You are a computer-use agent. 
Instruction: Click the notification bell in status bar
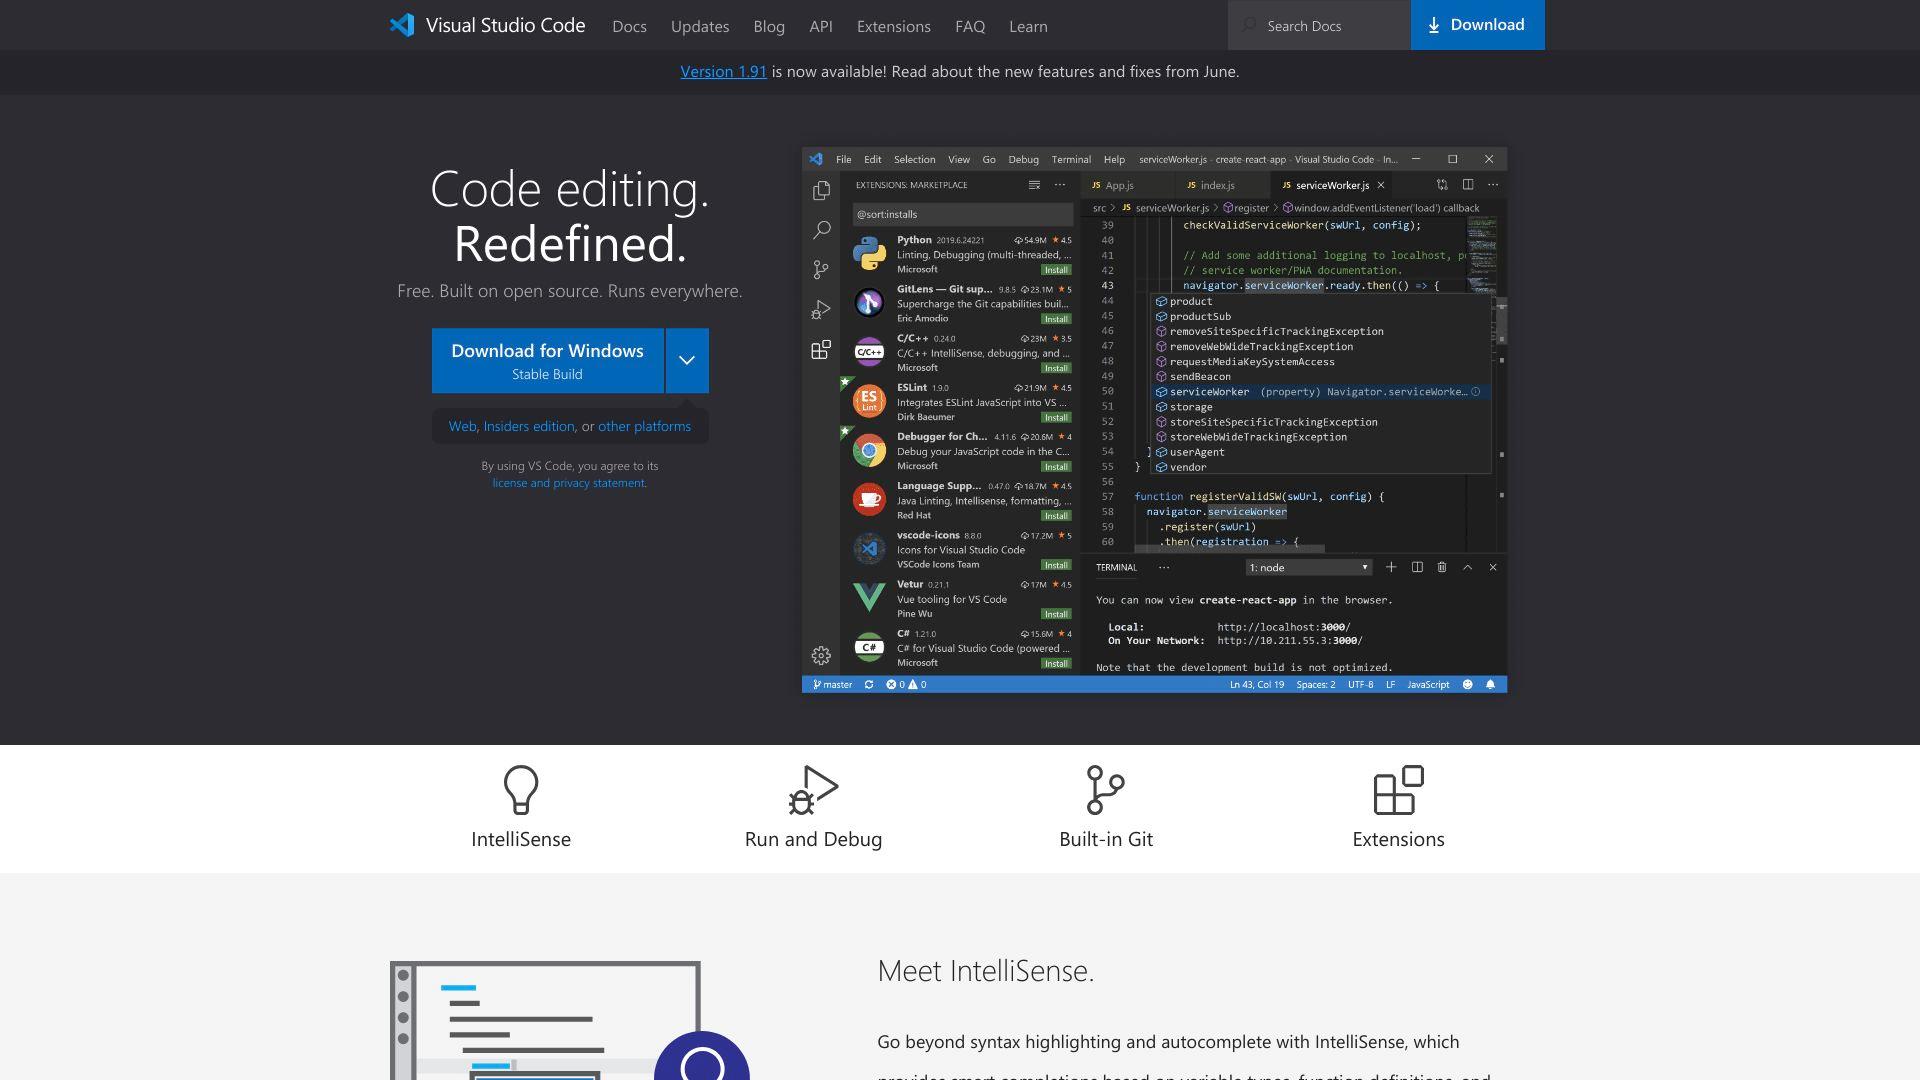click(x=1490, y=685)
